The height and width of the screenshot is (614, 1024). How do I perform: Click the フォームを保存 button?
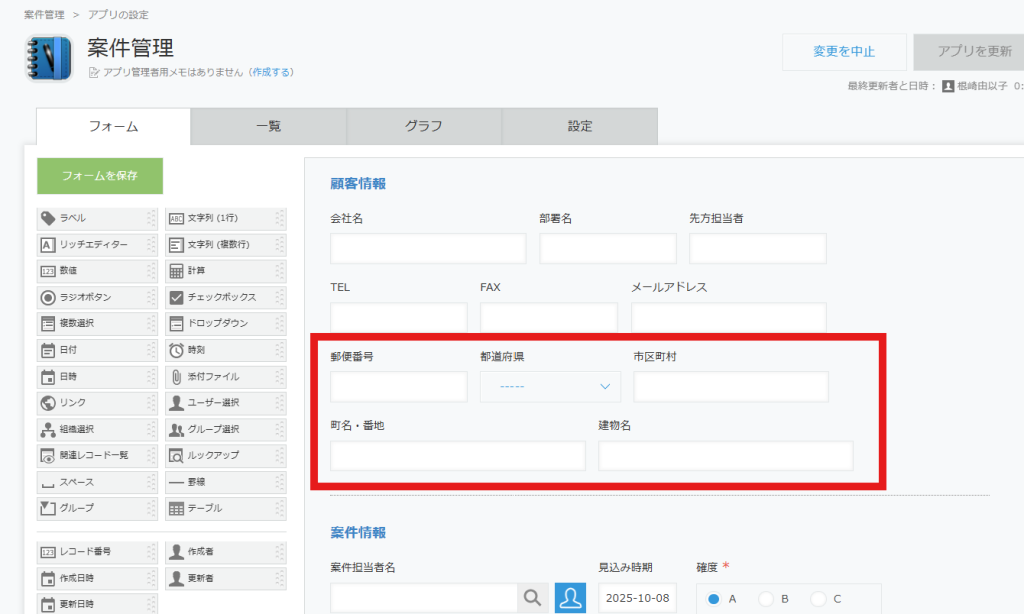pos(99,176)
